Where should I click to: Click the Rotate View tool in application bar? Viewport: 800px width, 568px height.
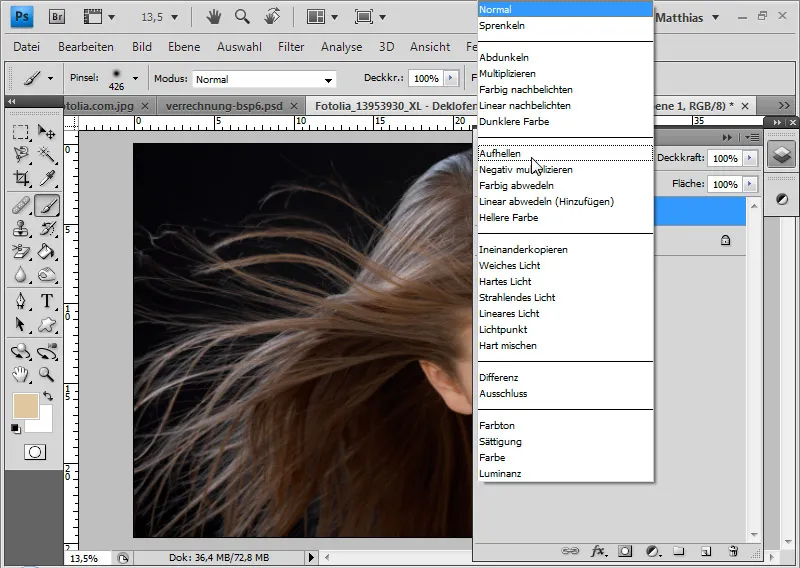pyautogui.click(x=271, y=17)
